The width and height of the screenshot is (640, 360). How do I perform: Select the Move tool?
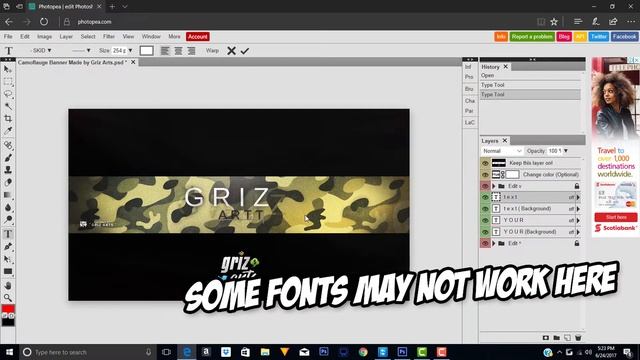(8, 70)
